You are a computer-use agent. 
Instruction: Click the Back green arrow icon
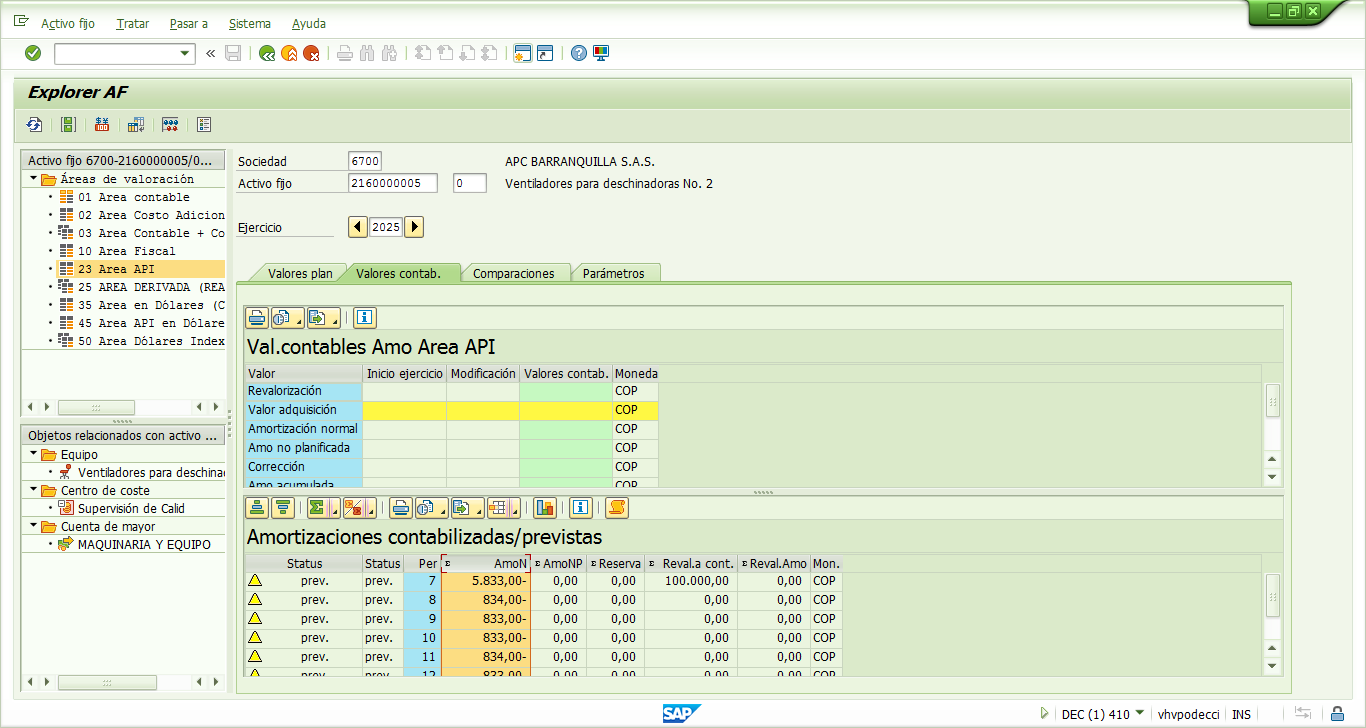coord(267,53)
